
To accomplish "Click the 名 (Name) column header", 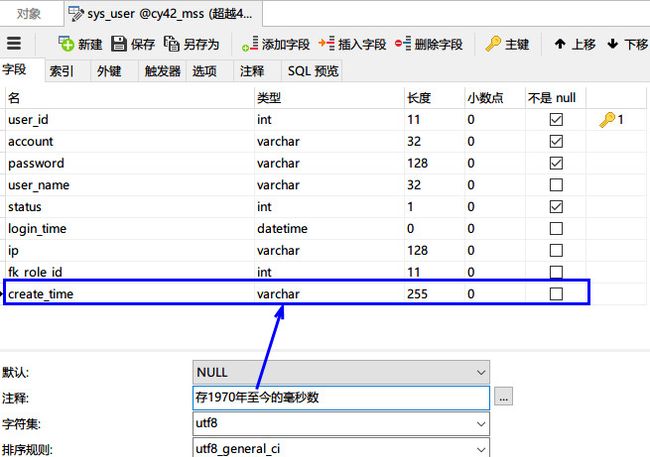I will tap(130, 98).
